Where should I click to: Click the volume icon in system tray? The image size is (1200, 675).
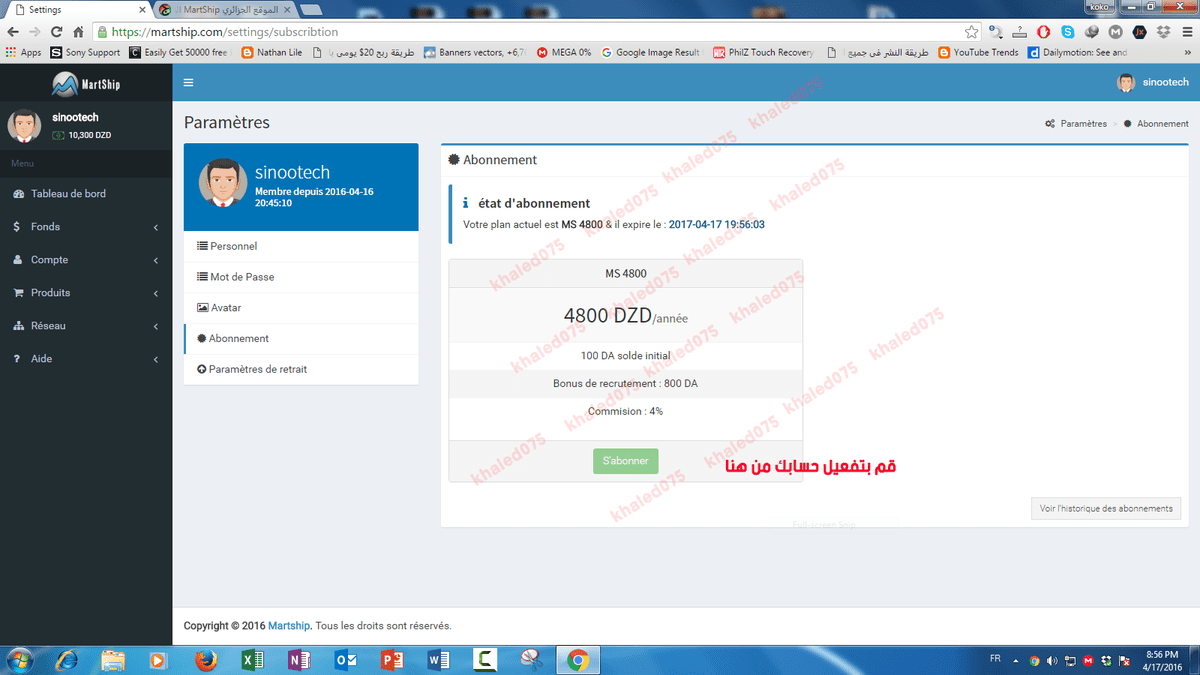(x=1052, y=661)
